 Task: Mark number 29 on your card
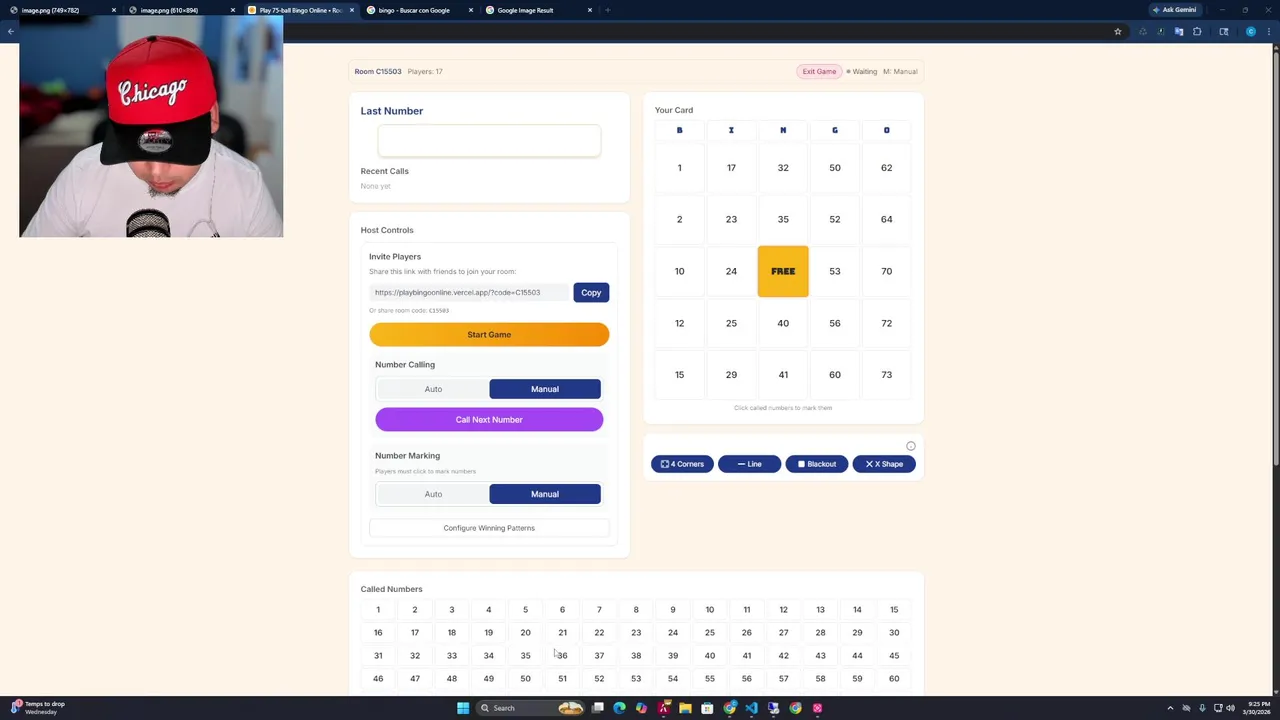click(x=731, y=375)
